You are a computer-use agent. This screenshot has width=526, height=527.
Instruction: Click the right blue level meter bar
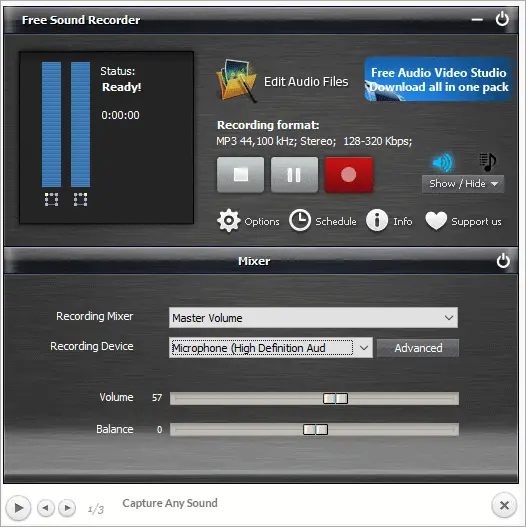click(x=80, y=124)
